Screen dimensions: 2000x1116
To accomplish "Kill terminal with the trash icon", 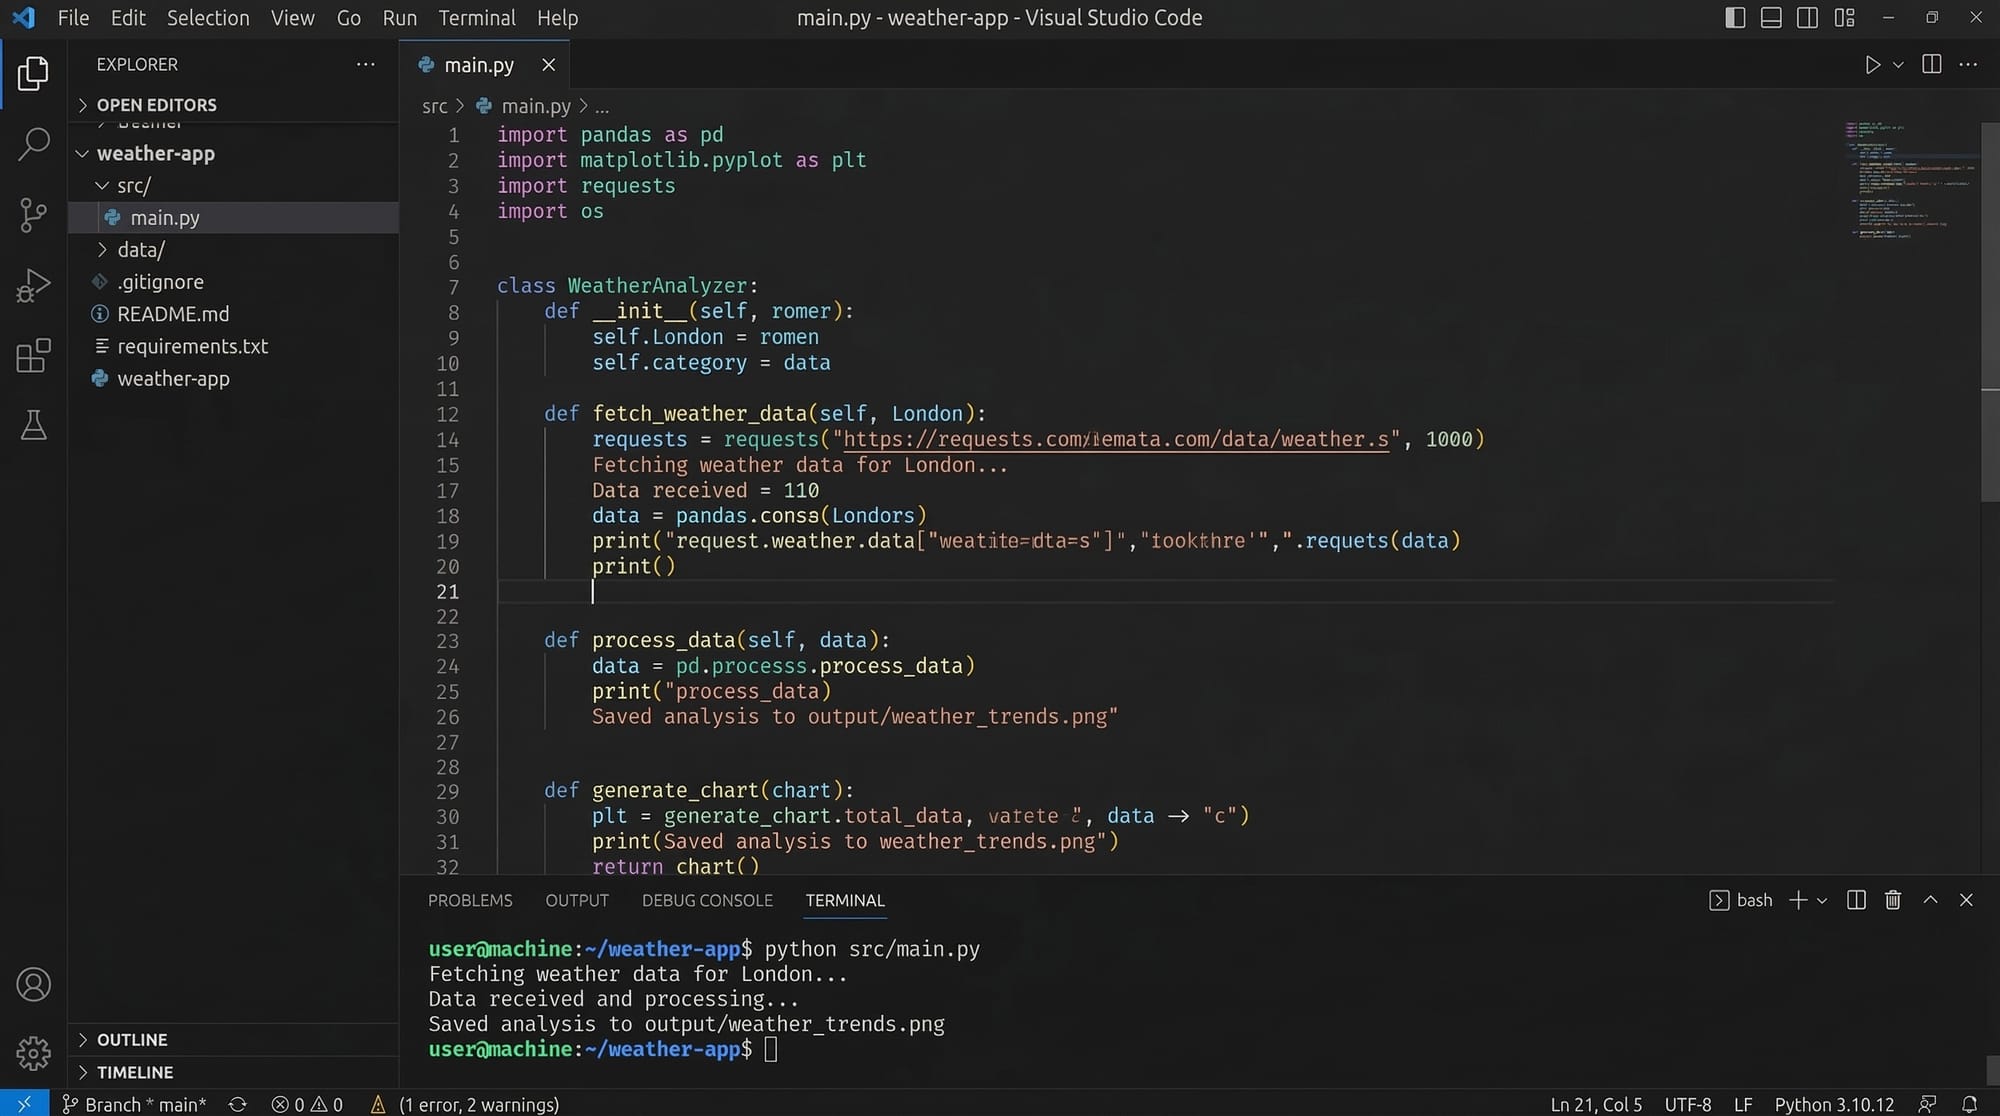I will (1892, 900).
